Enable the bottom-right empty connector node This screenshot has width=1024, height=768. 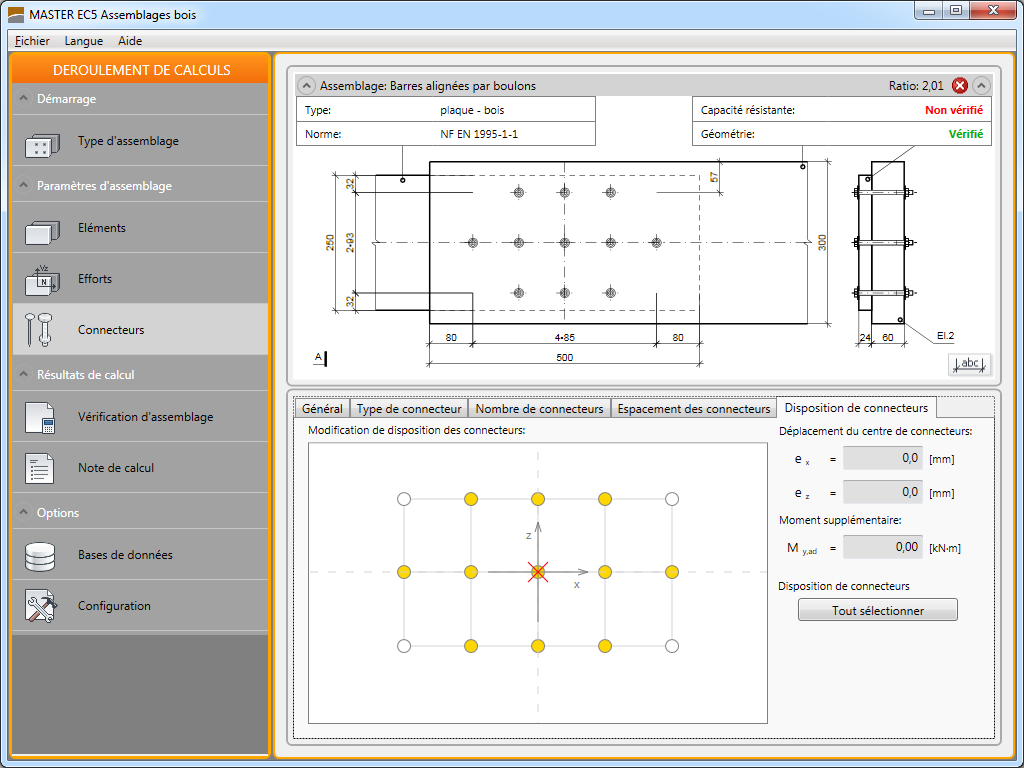(672, 647)
